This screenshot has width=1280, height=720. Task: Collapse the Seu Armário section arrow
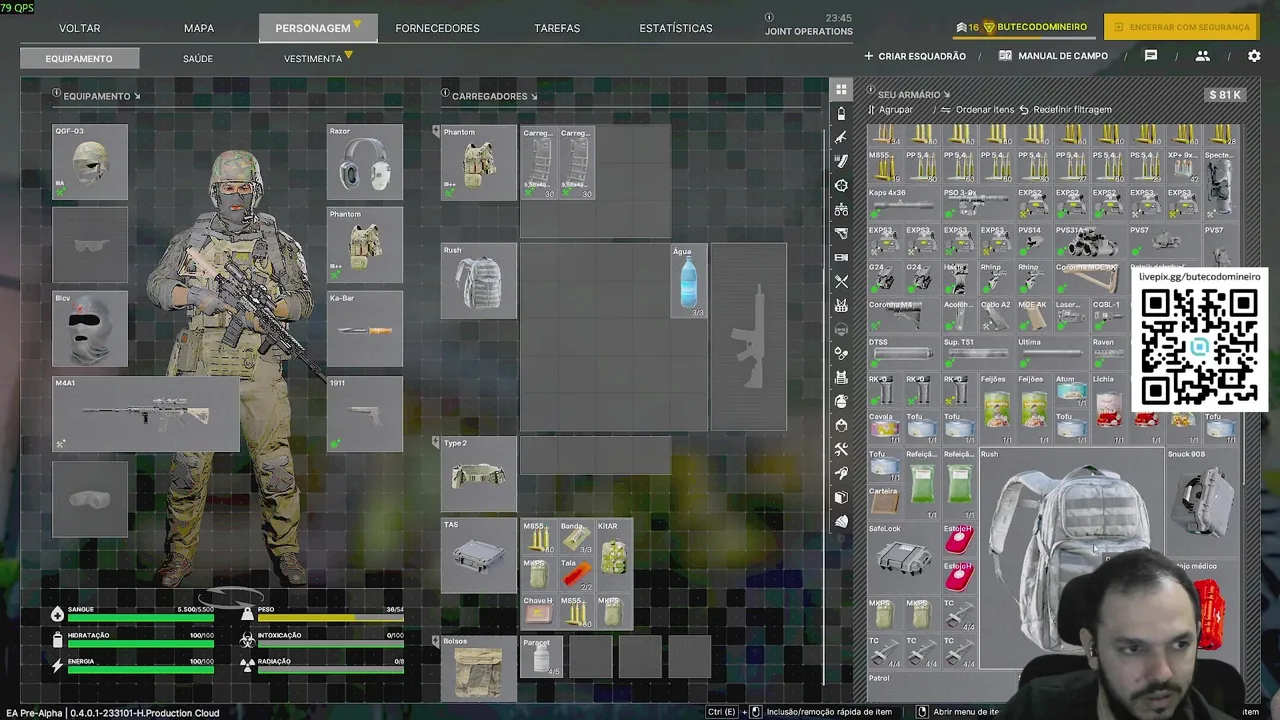click(x=946, y=95)
